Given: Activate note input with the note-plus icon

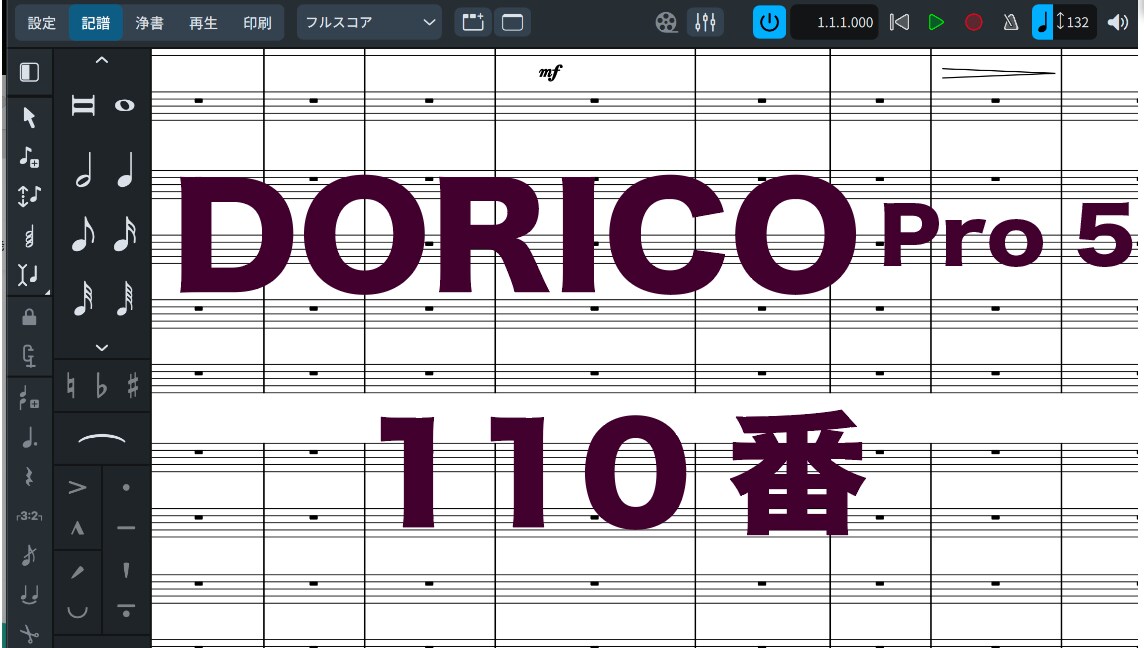Looking at the screenshot, I should point(29,157).
